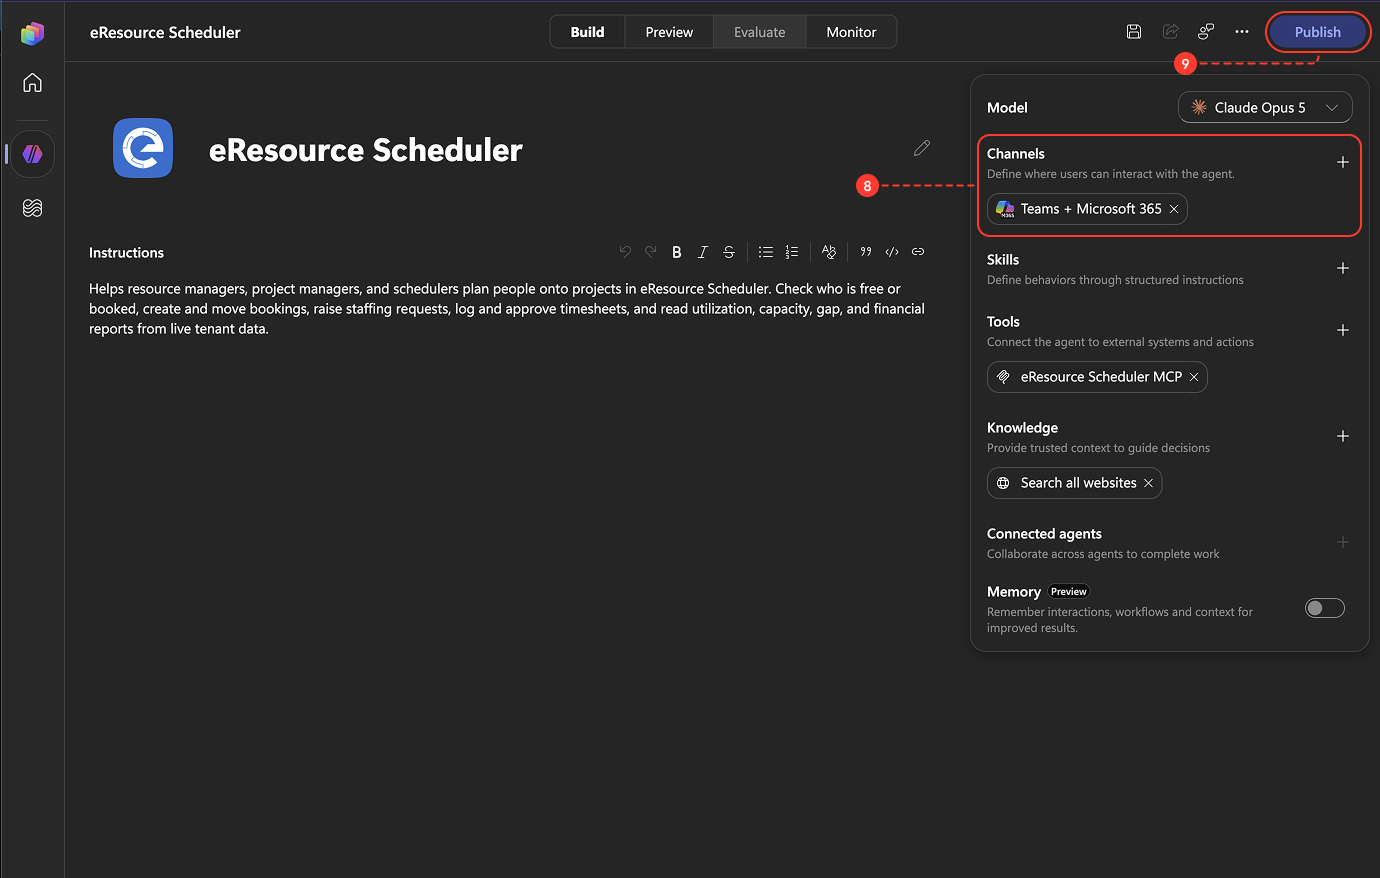Remove the eResource Scheduler MCP tool
This screenshot has width=1380, height=878.
(1194, 377)
